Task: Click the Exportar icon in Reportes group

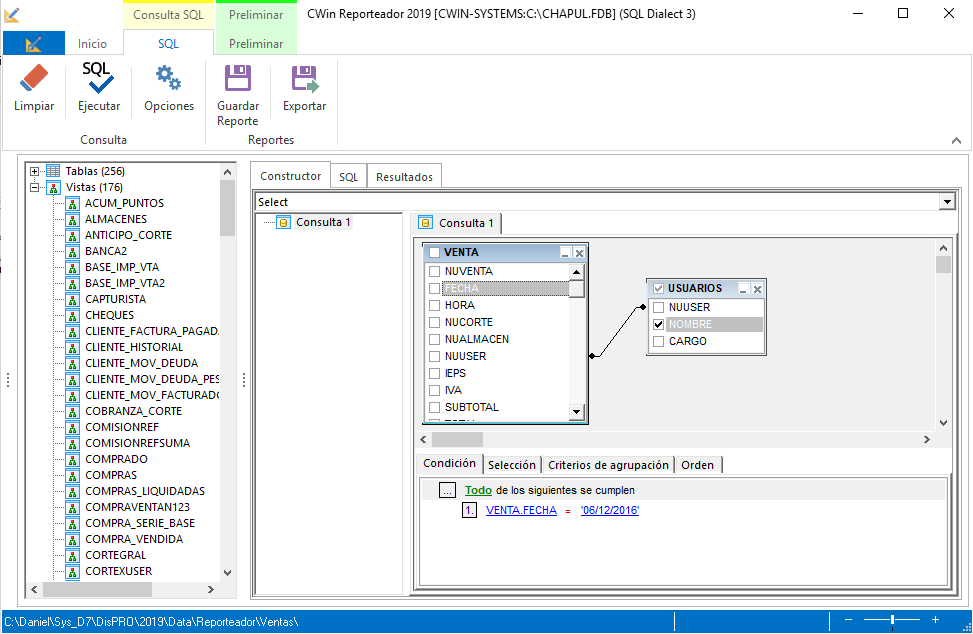Action: pyautogui.click(x=303, y=80)
